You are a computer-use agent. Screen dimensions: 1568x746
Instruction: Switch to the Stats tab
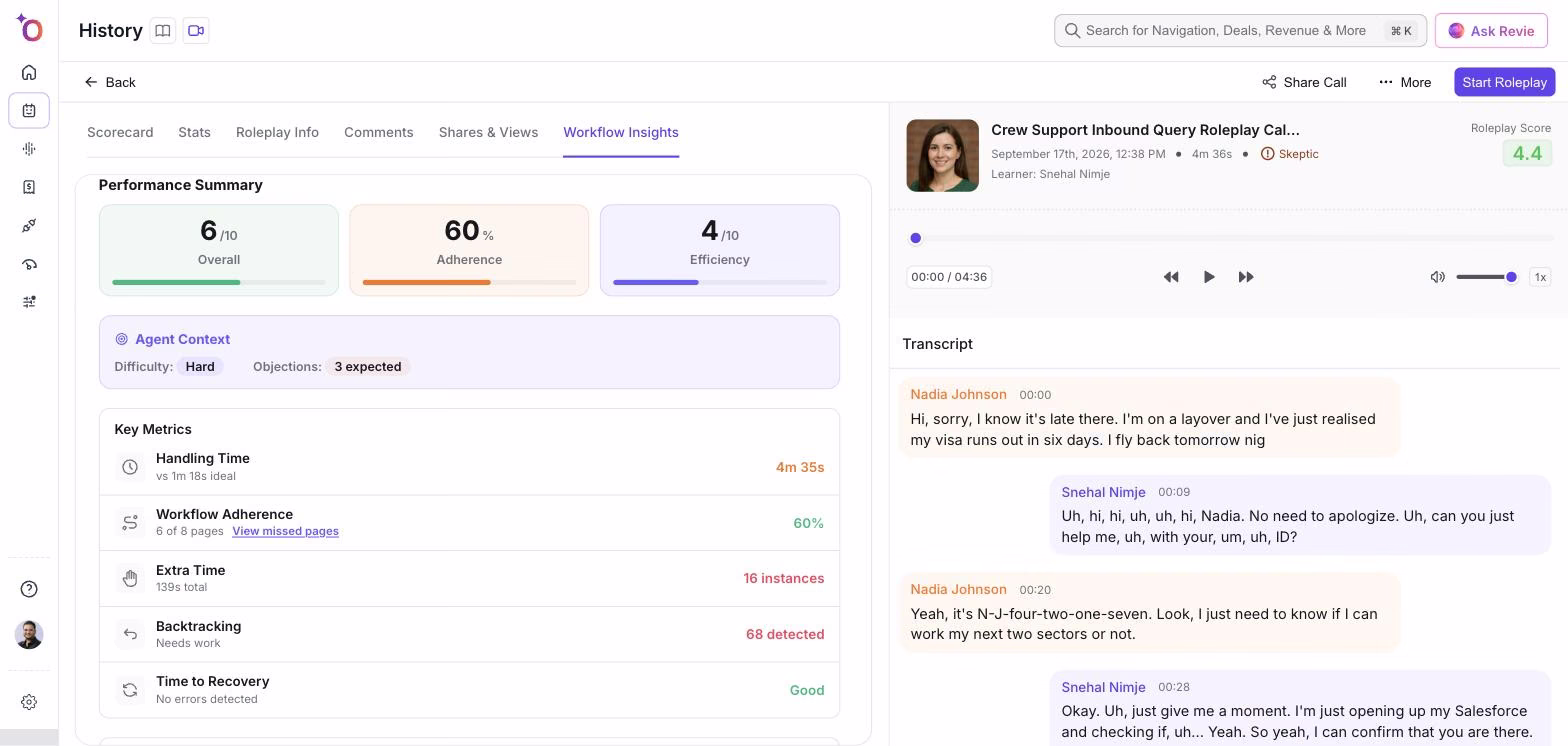point(194,132)
